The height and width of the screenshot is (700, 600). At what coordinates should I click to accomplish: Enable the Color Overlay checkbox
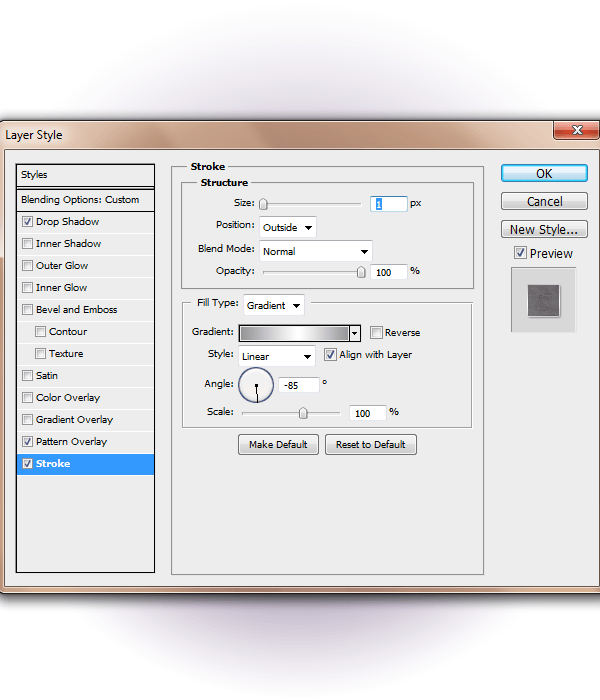pos(28,397)
